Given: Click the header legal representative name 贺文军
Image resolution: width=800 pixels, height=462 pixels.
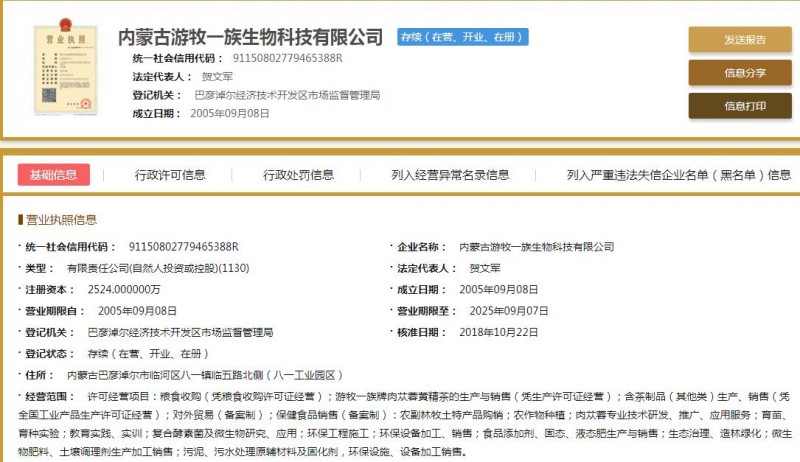Looking at the screenshot, I should [x=217, y=76].
